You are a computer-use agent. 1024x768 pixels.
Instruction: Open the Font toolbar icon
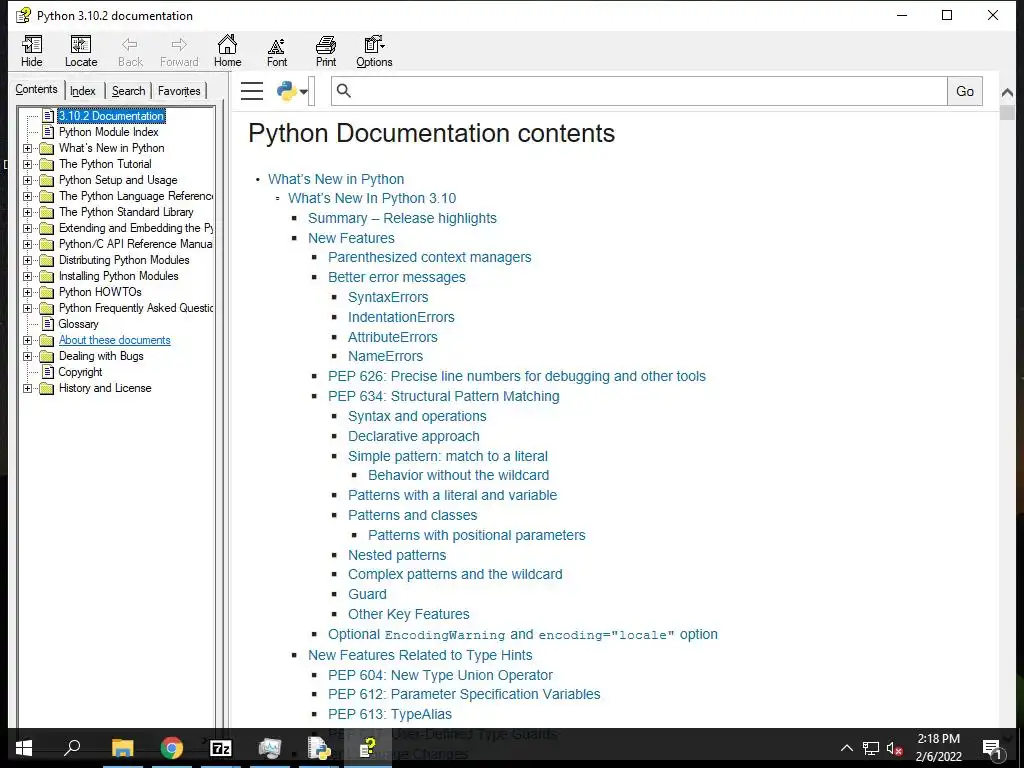(277, 51)
